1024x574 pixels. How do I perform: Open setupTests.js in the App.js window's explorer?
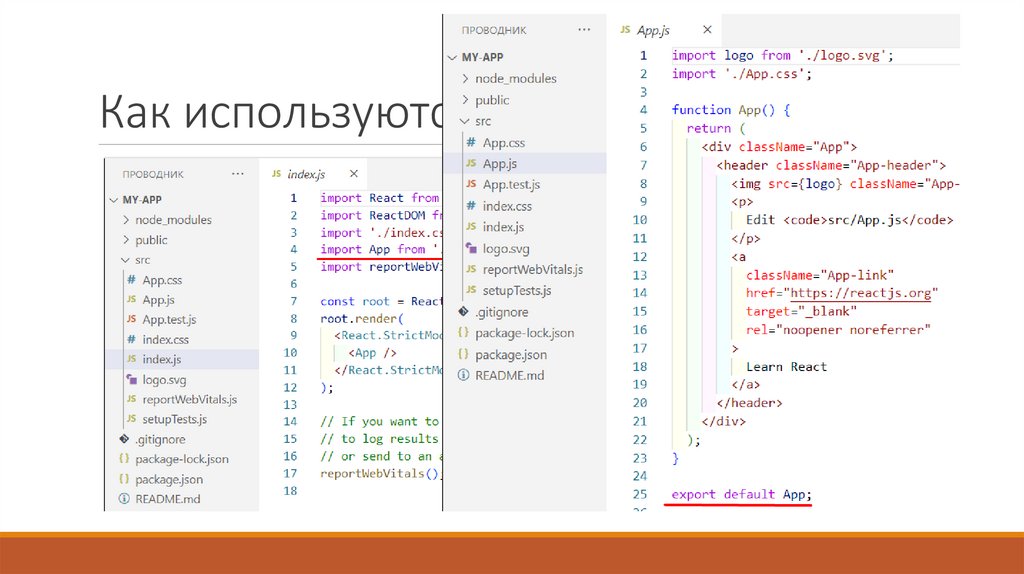click(516, 290)
